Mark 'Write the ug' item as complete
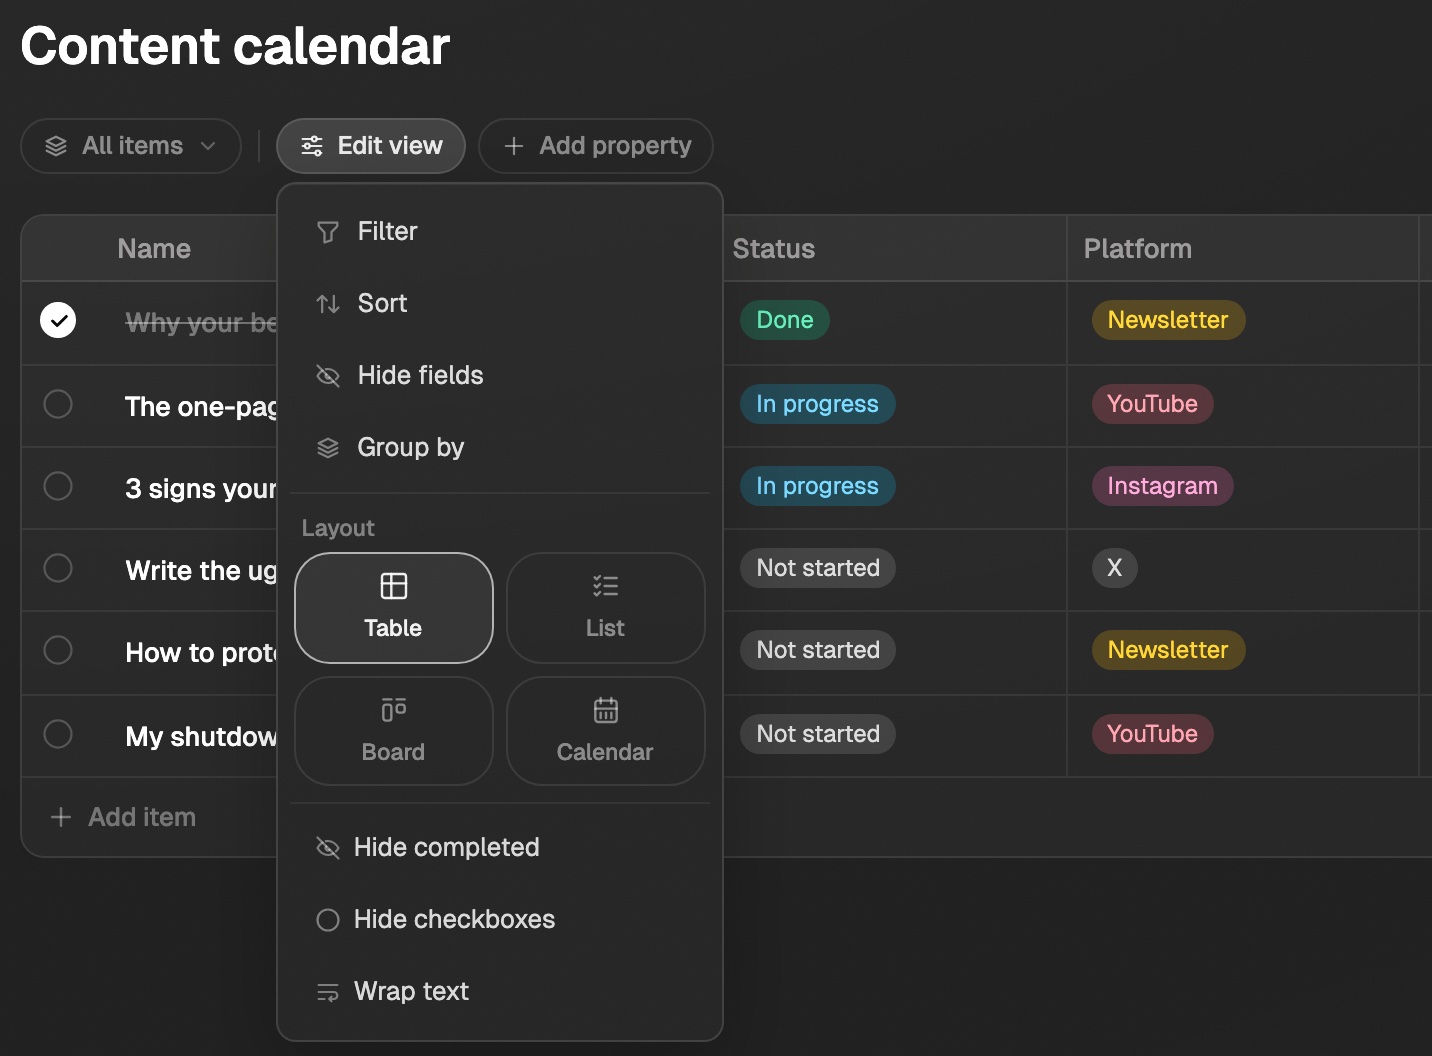This screenshot has height=1056, width=1432. tap(58, 568)
